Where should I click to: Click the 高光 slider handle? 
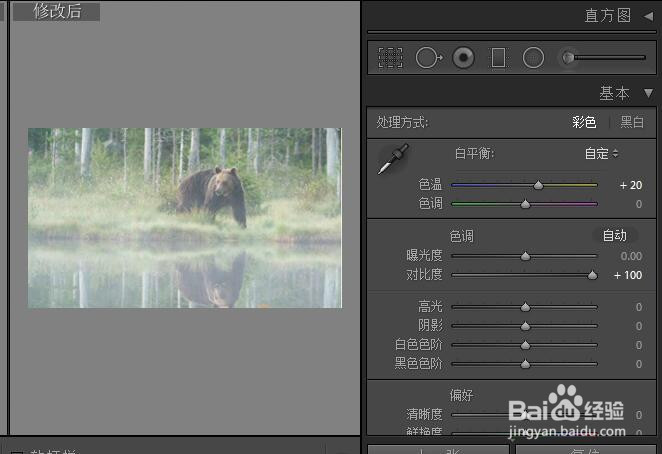click(525, 307)
